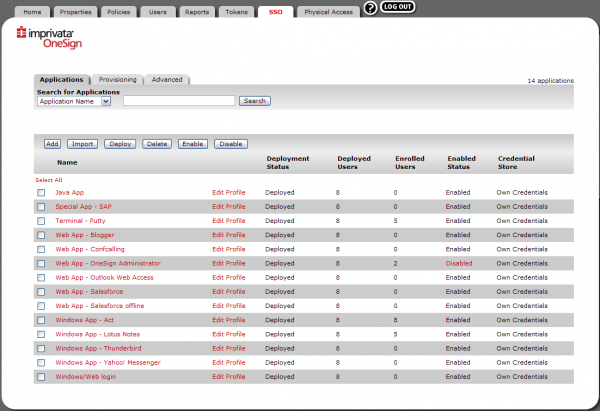The height and width of the screenshot is (411, 600).
Task: Check the Special App - SAP checkbox
Action: tap(41, 207)
